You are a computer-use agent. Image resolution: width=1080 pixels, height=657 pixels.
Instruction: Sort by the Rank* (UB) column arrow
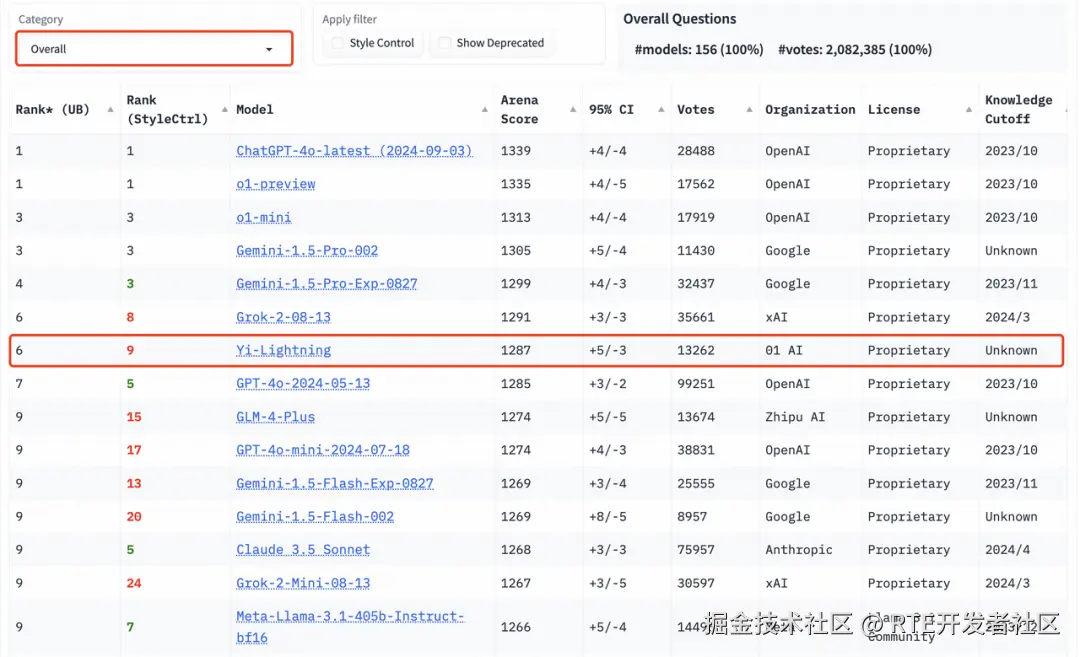(x=110, y=110)
